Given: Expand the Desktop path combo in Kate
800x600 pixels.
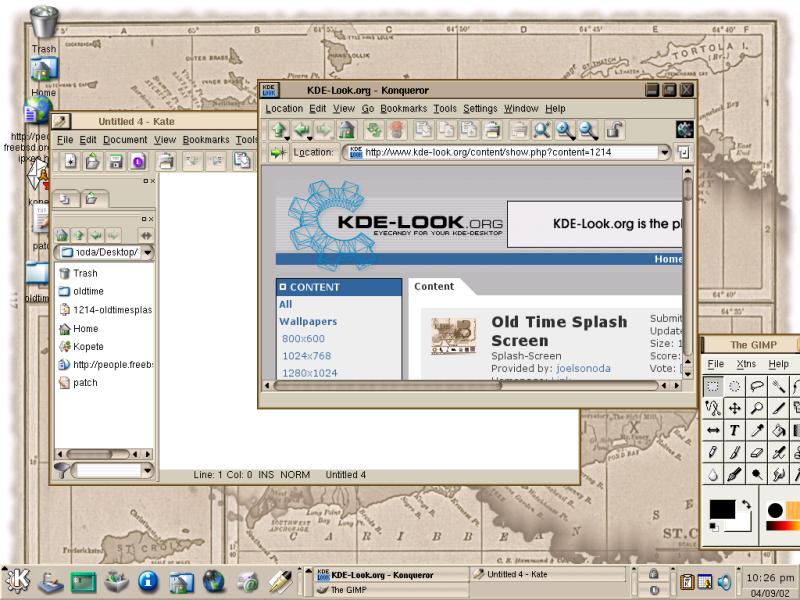Looking at the screenshot, I should 147,252.
